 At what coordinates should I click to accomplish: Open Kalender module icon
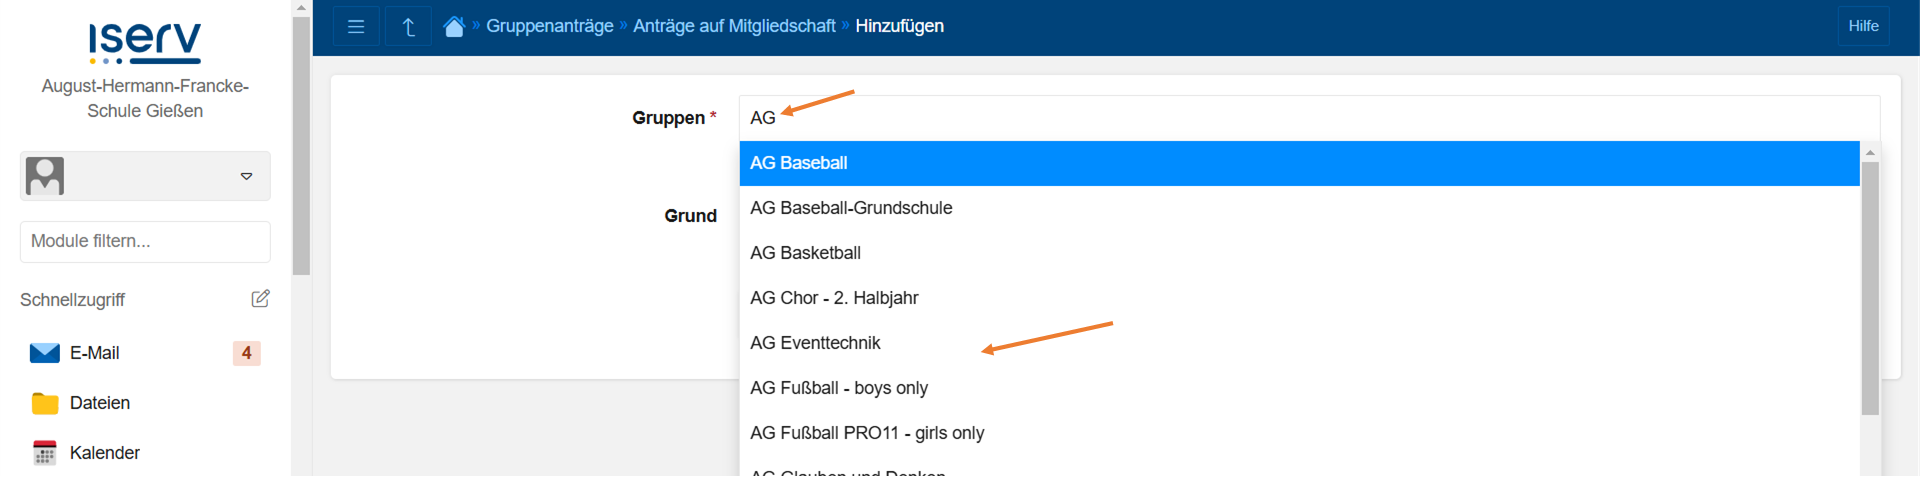coord(45,453)
